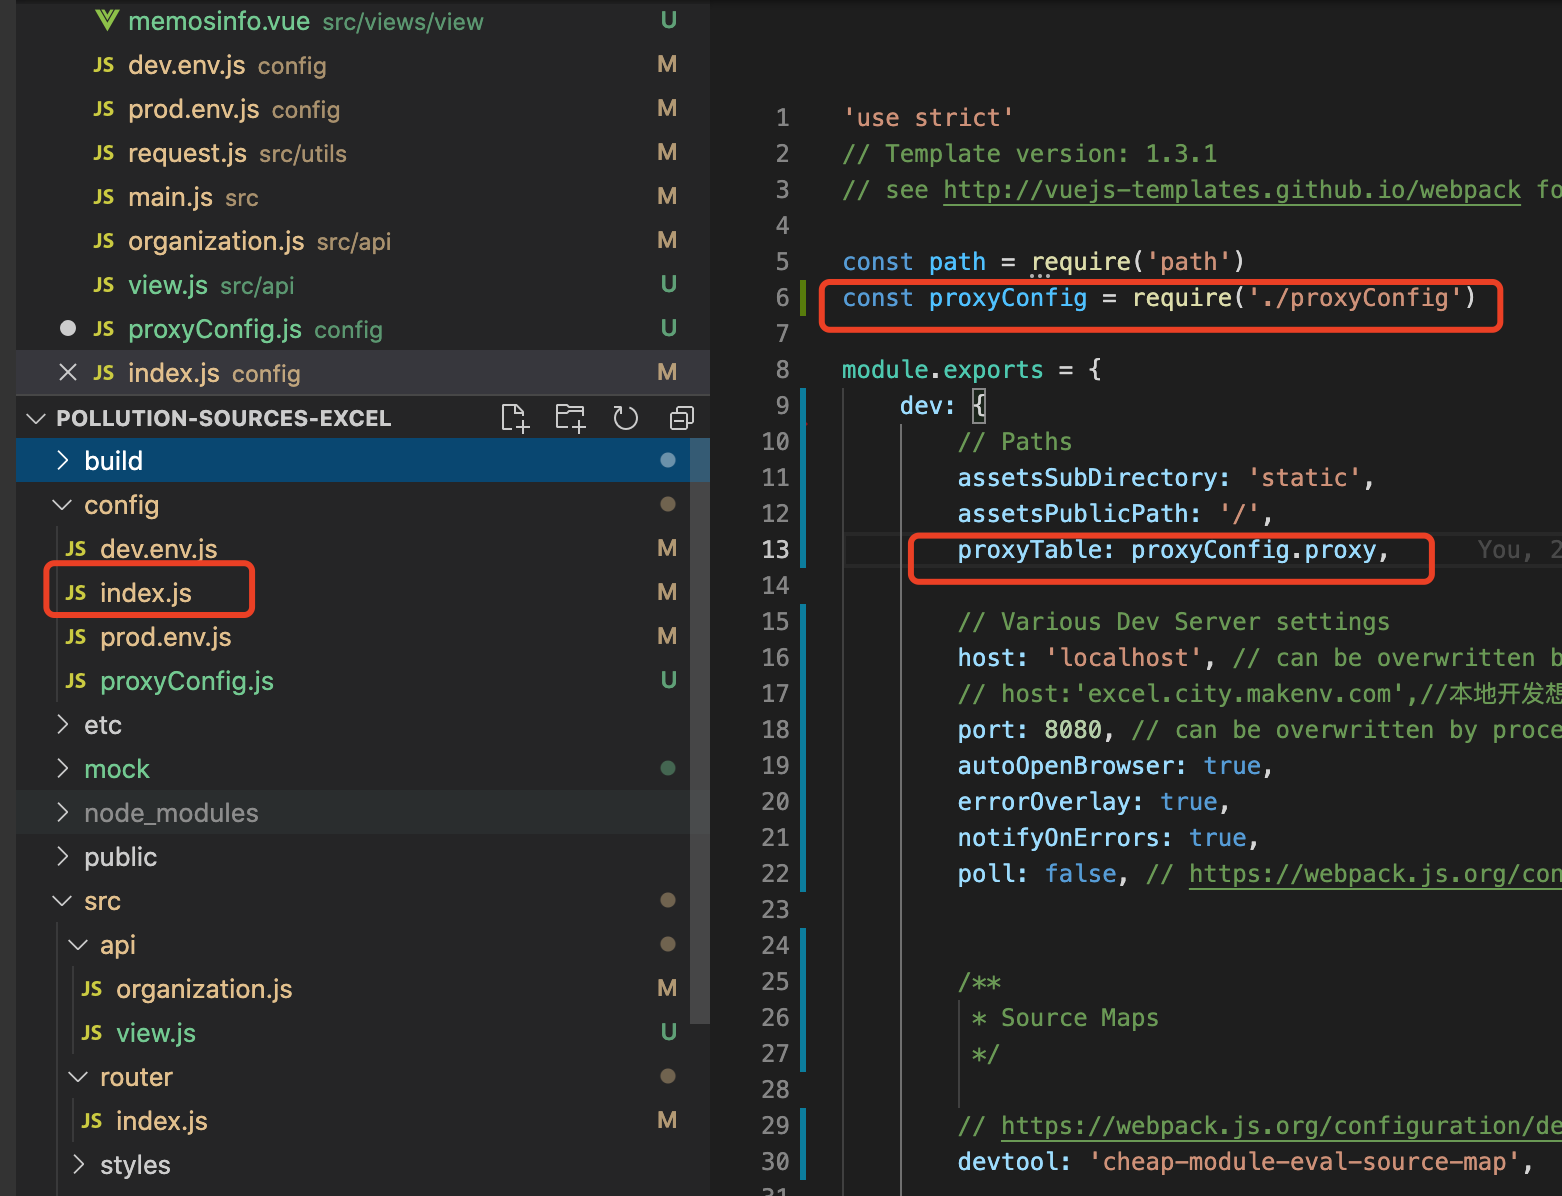Click the modified dot on the build folder
1562x1196 pixels.
[x=668, y=460]
